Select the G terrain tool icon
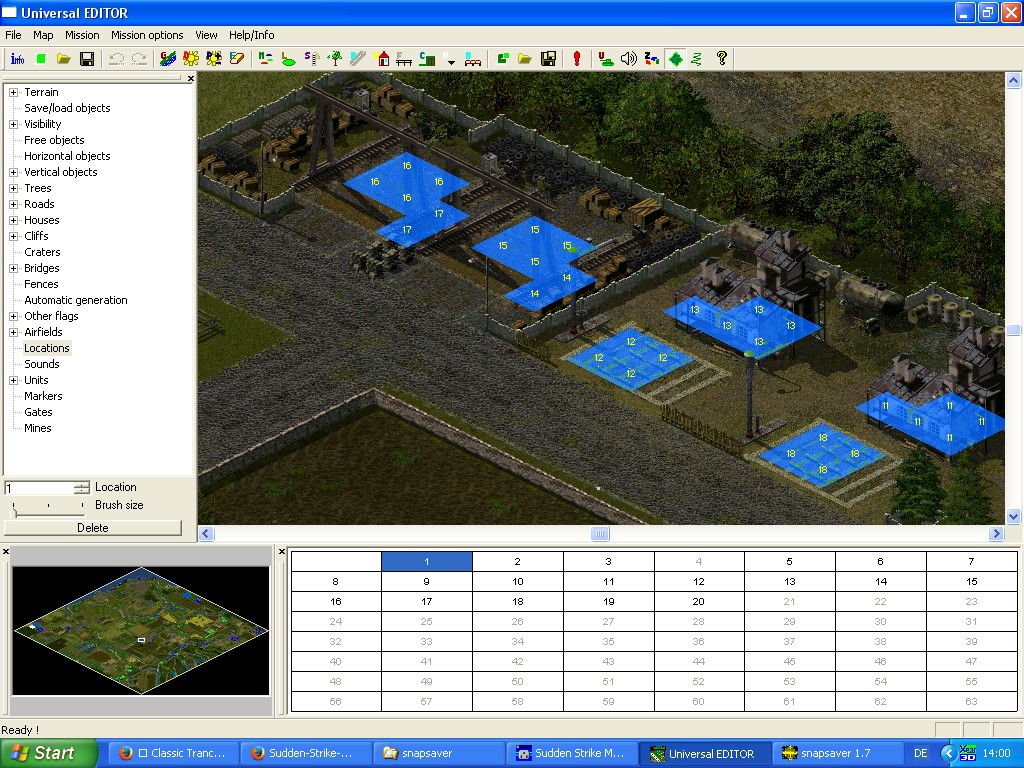Image resolution: width=1024 pixels, height=768 pixels. (x=168, y=59)
